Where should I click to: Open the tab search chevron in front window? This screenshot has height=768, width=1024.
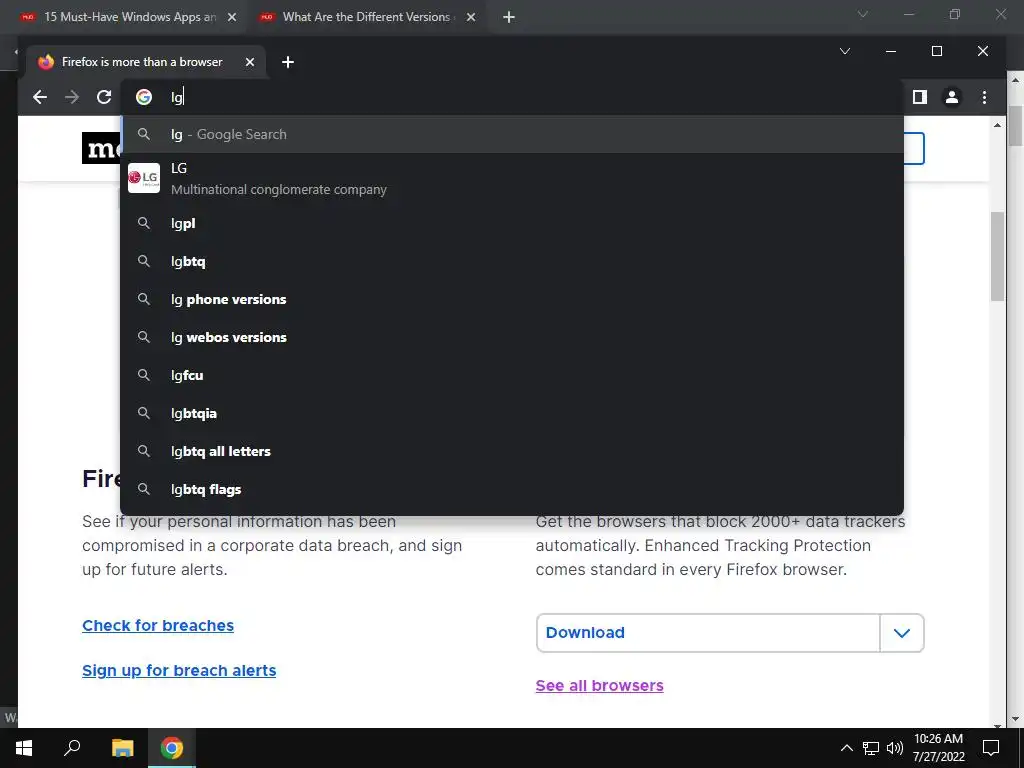844,51
